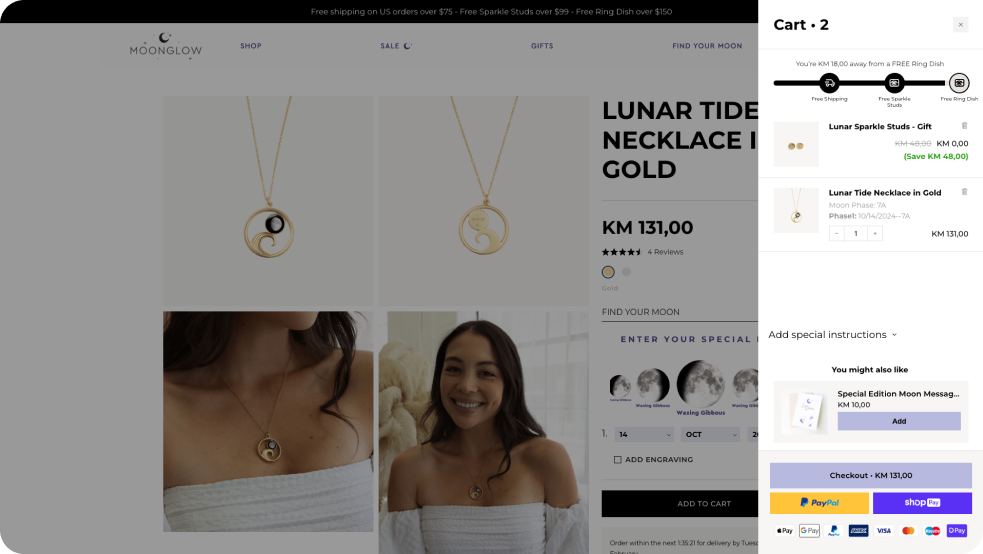Click the Free Ring Dish milestone icon

pyautogui.click(x=959, y=83)
